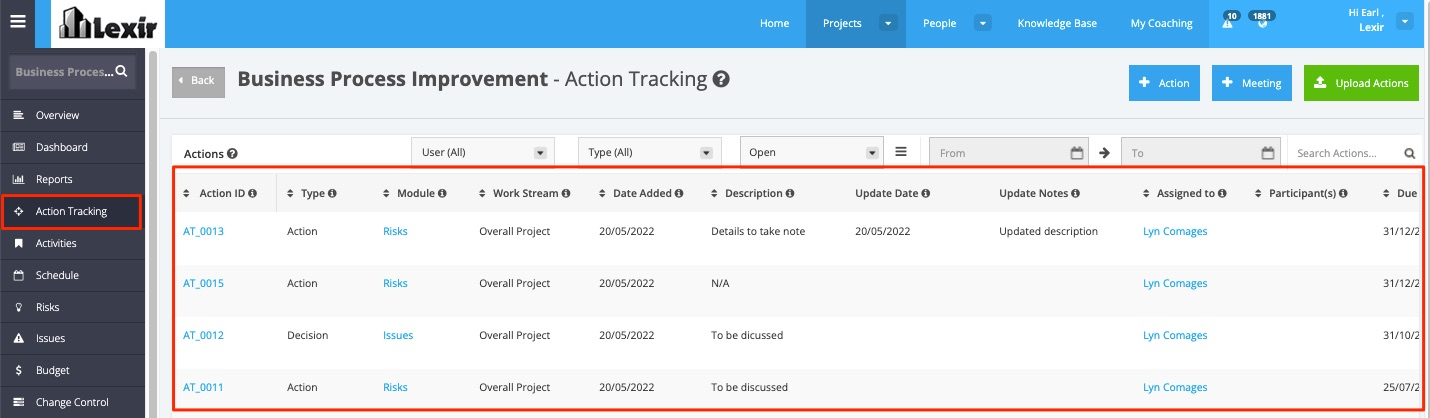The image size is (1430, 418).
Task: Sort by Action ID column arrows
Action: (186, 193)
